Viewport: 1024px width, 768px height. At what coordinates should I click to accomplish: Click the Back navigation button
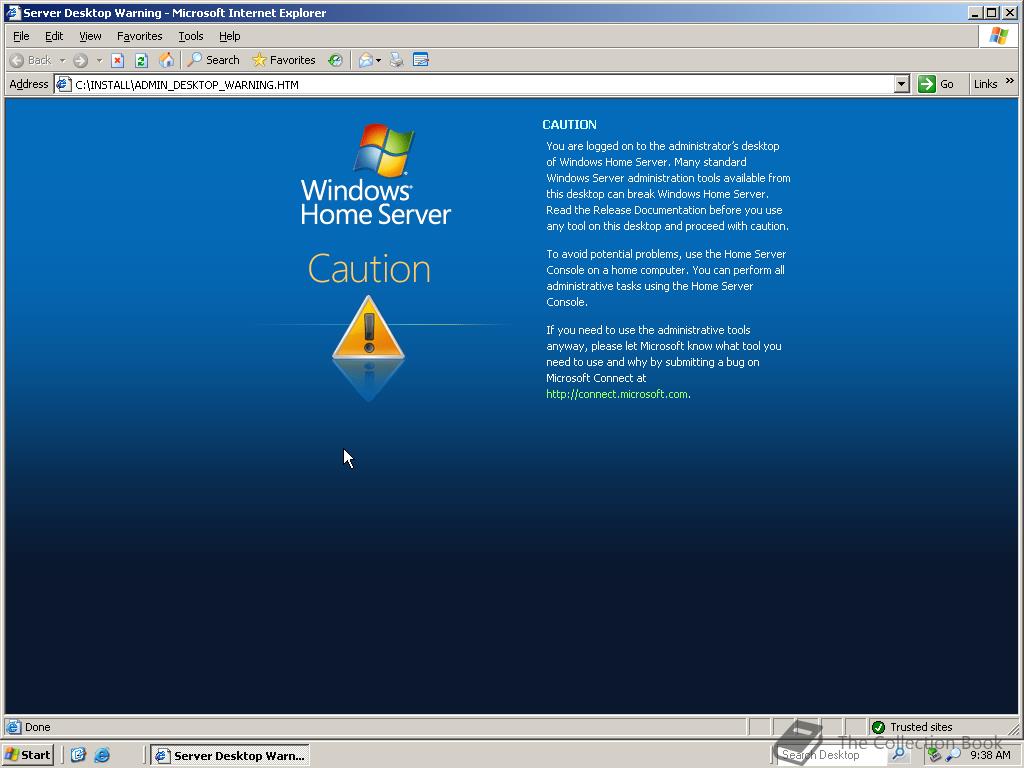tap(31, 60)
